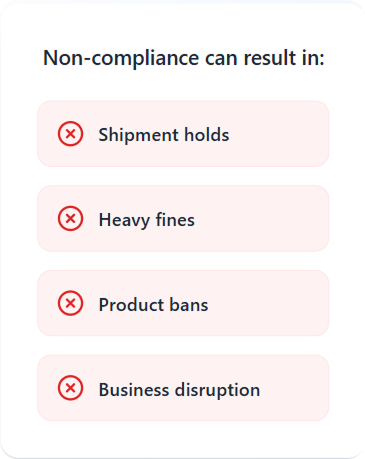
Task: Click empty pink area of Shipment holds card
Action: (x=280, y=134)
